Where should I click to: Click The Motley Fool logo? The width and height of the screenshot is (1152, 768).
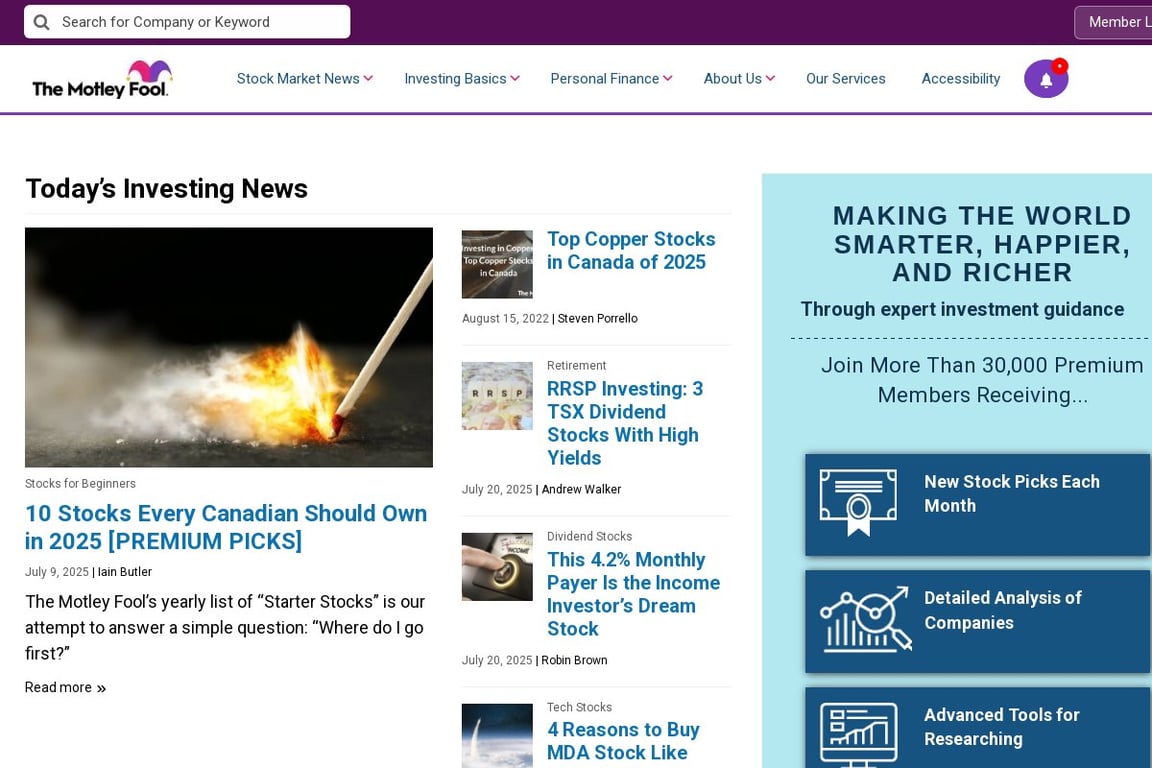tap(101, 79)
